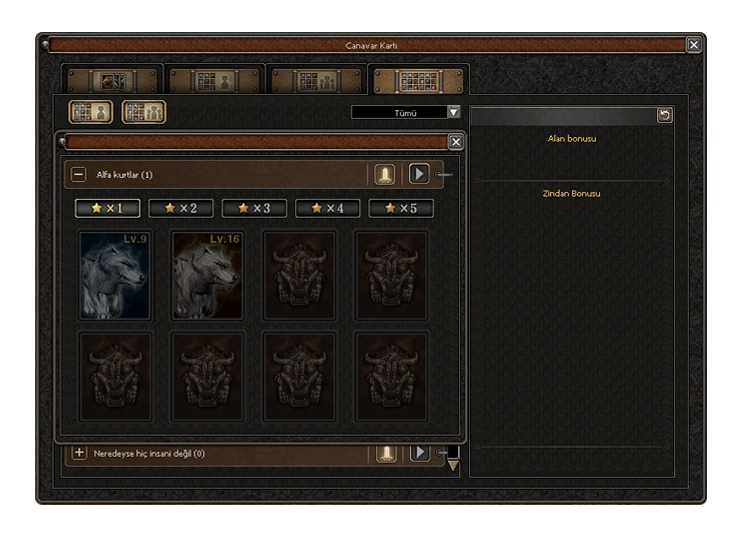741x536 pixels.
Task: Click the candle icon in Alfa kurtlar row
Action: pos(385,174)
